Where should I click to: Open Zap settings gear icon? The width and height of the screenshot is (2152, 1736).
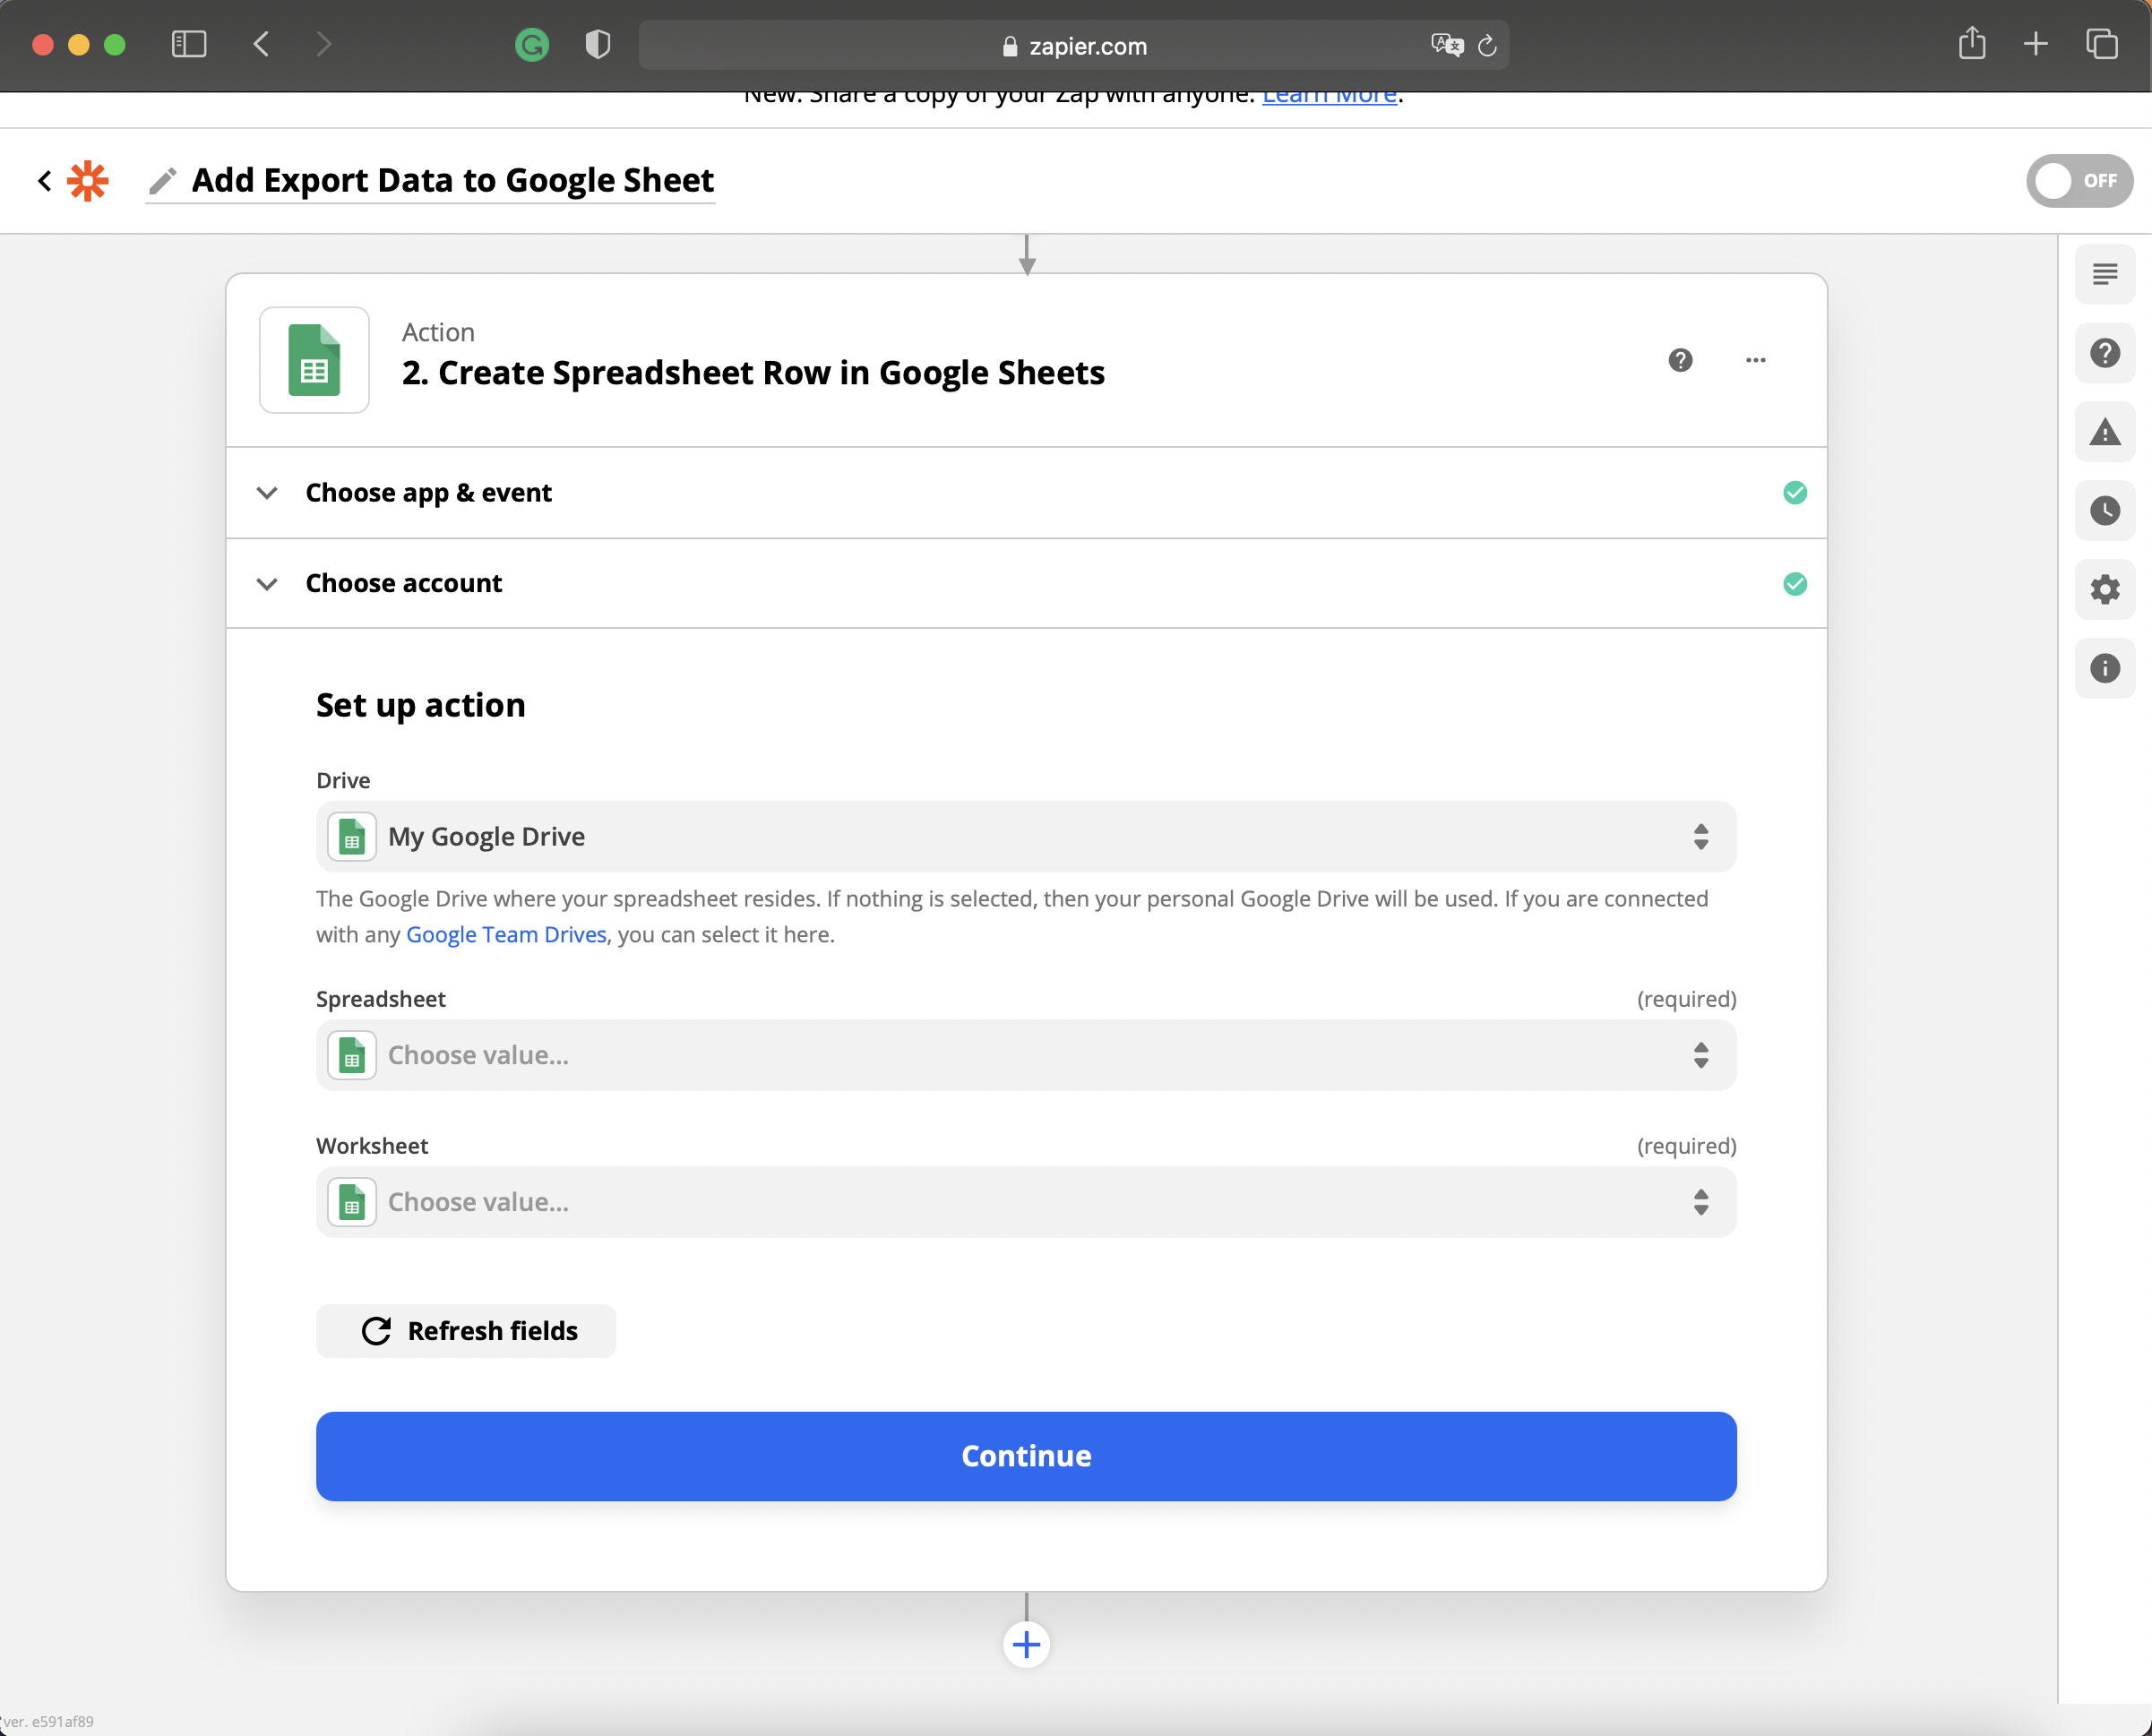pos(2104,589)
